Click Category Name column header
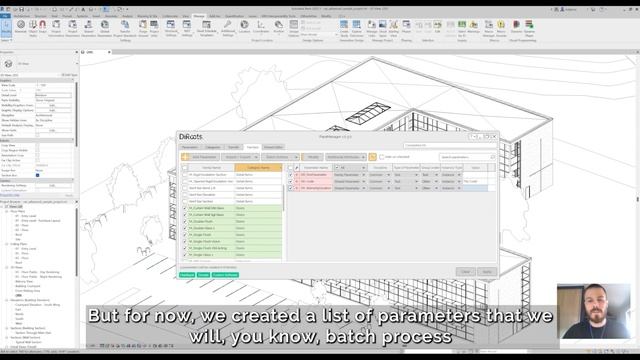This screenshot has width=640, height=360. pyautogui.click(x=258, y=168)
